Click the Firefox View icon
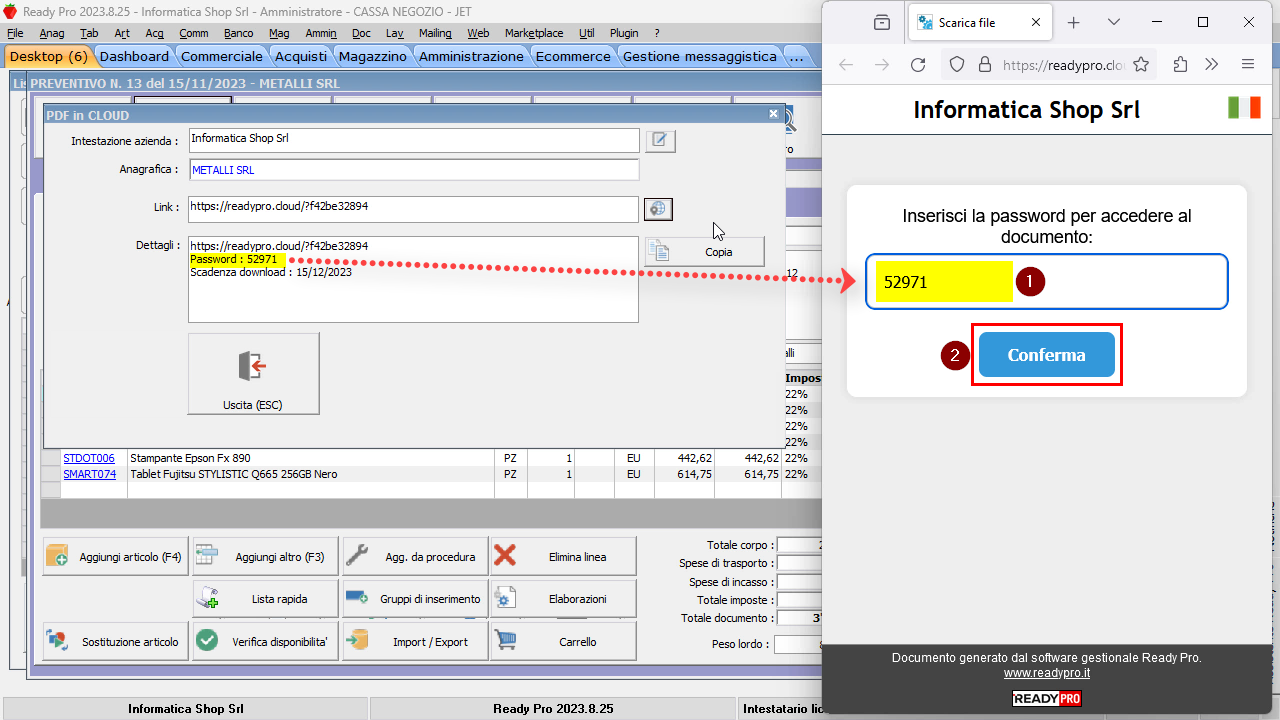 [882, 22]
